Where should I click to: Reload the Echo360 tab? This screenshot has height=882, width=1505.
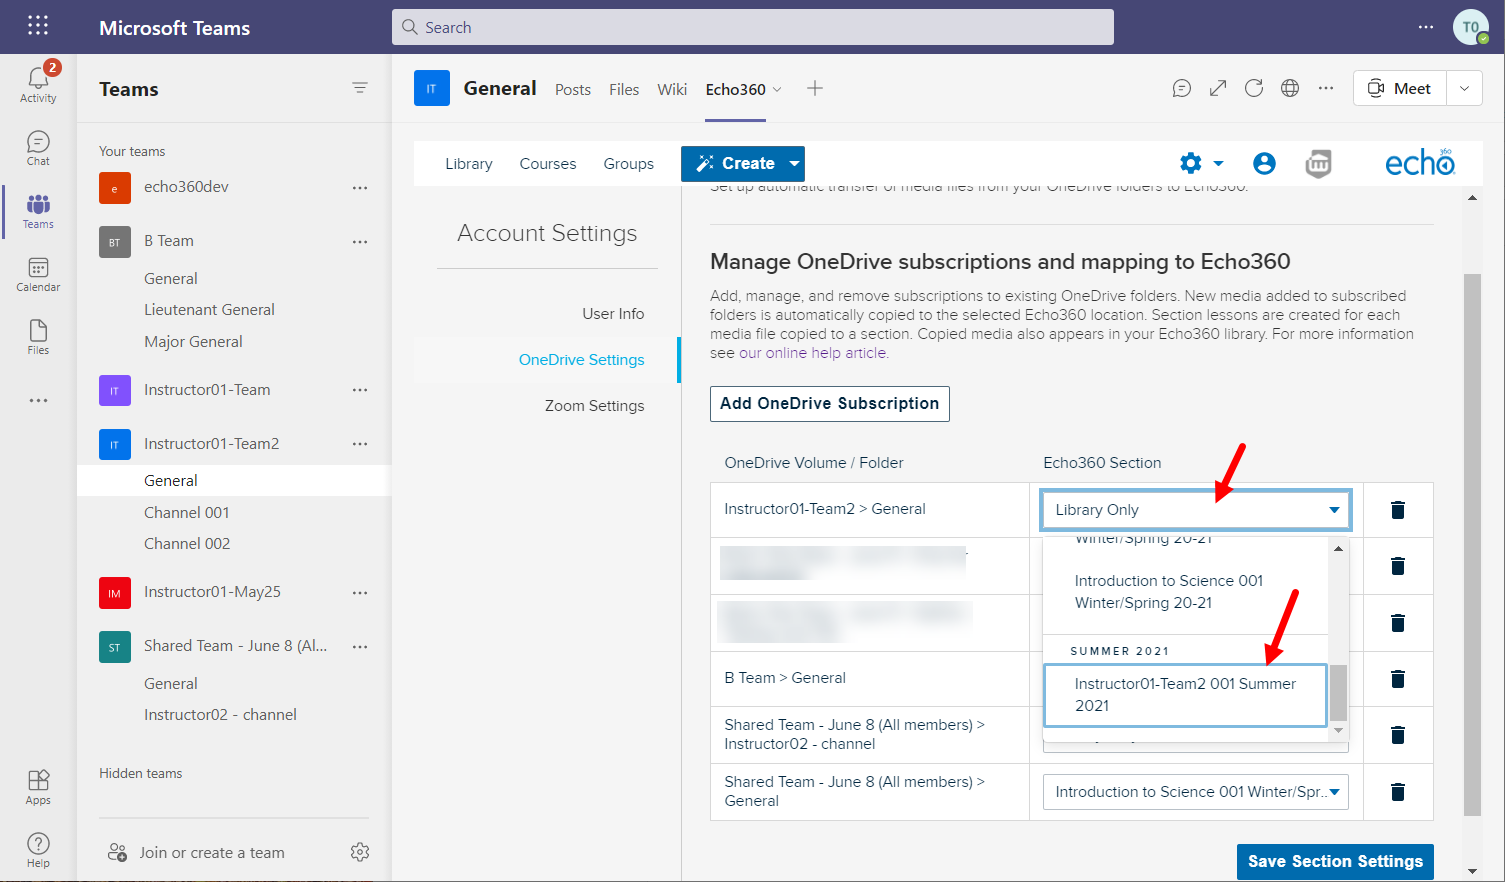pyautogui.click(x=1254, y=88)
